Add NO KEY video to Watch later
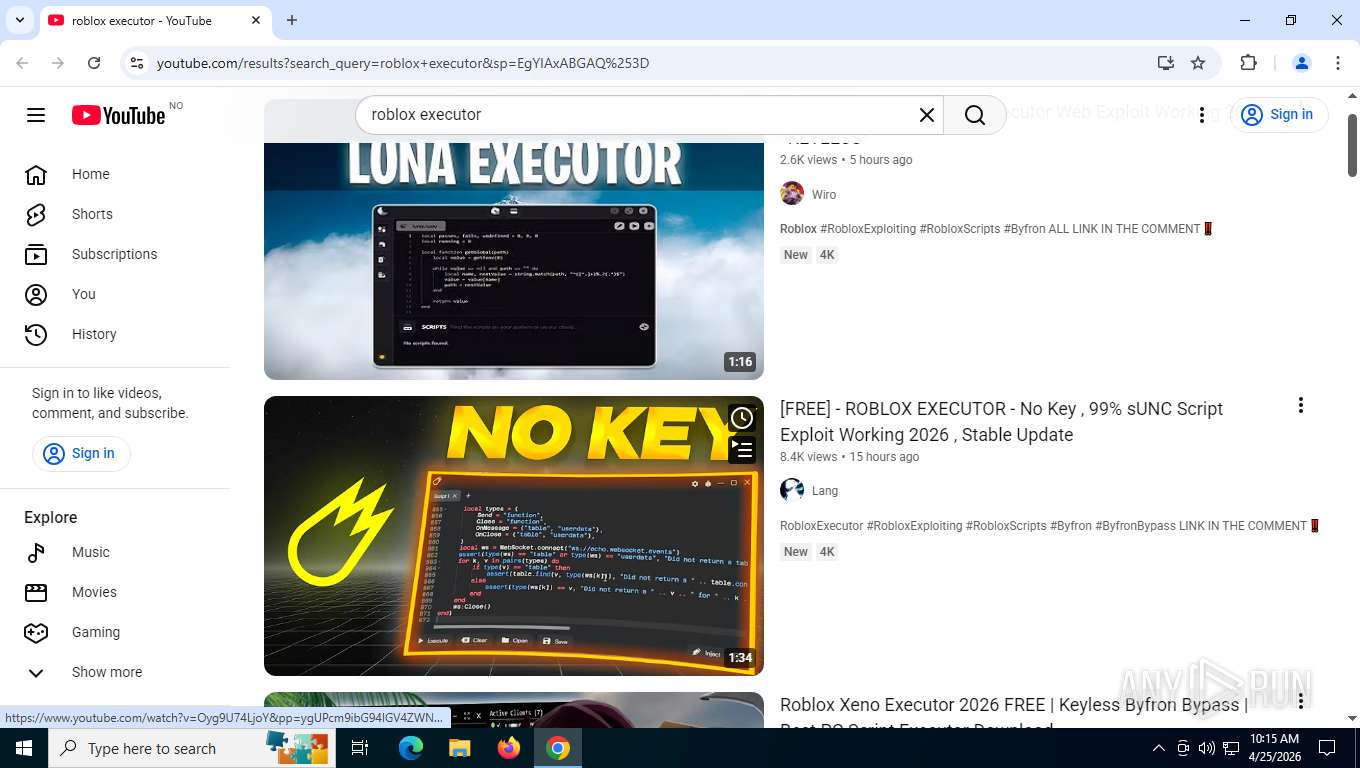1360x768 pixels. (x=741, y=418)
